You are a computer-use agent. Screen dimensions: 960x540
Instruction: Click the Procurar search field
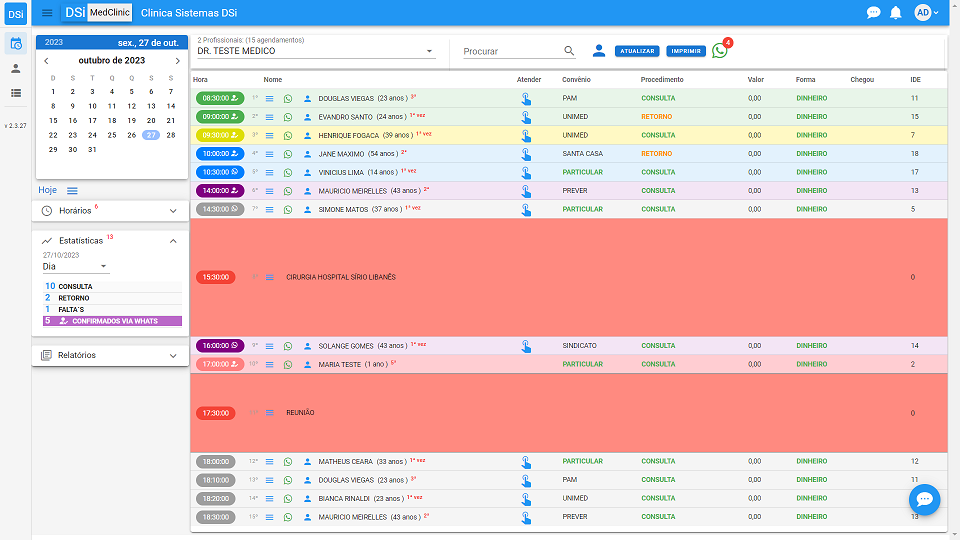(510, 51)
